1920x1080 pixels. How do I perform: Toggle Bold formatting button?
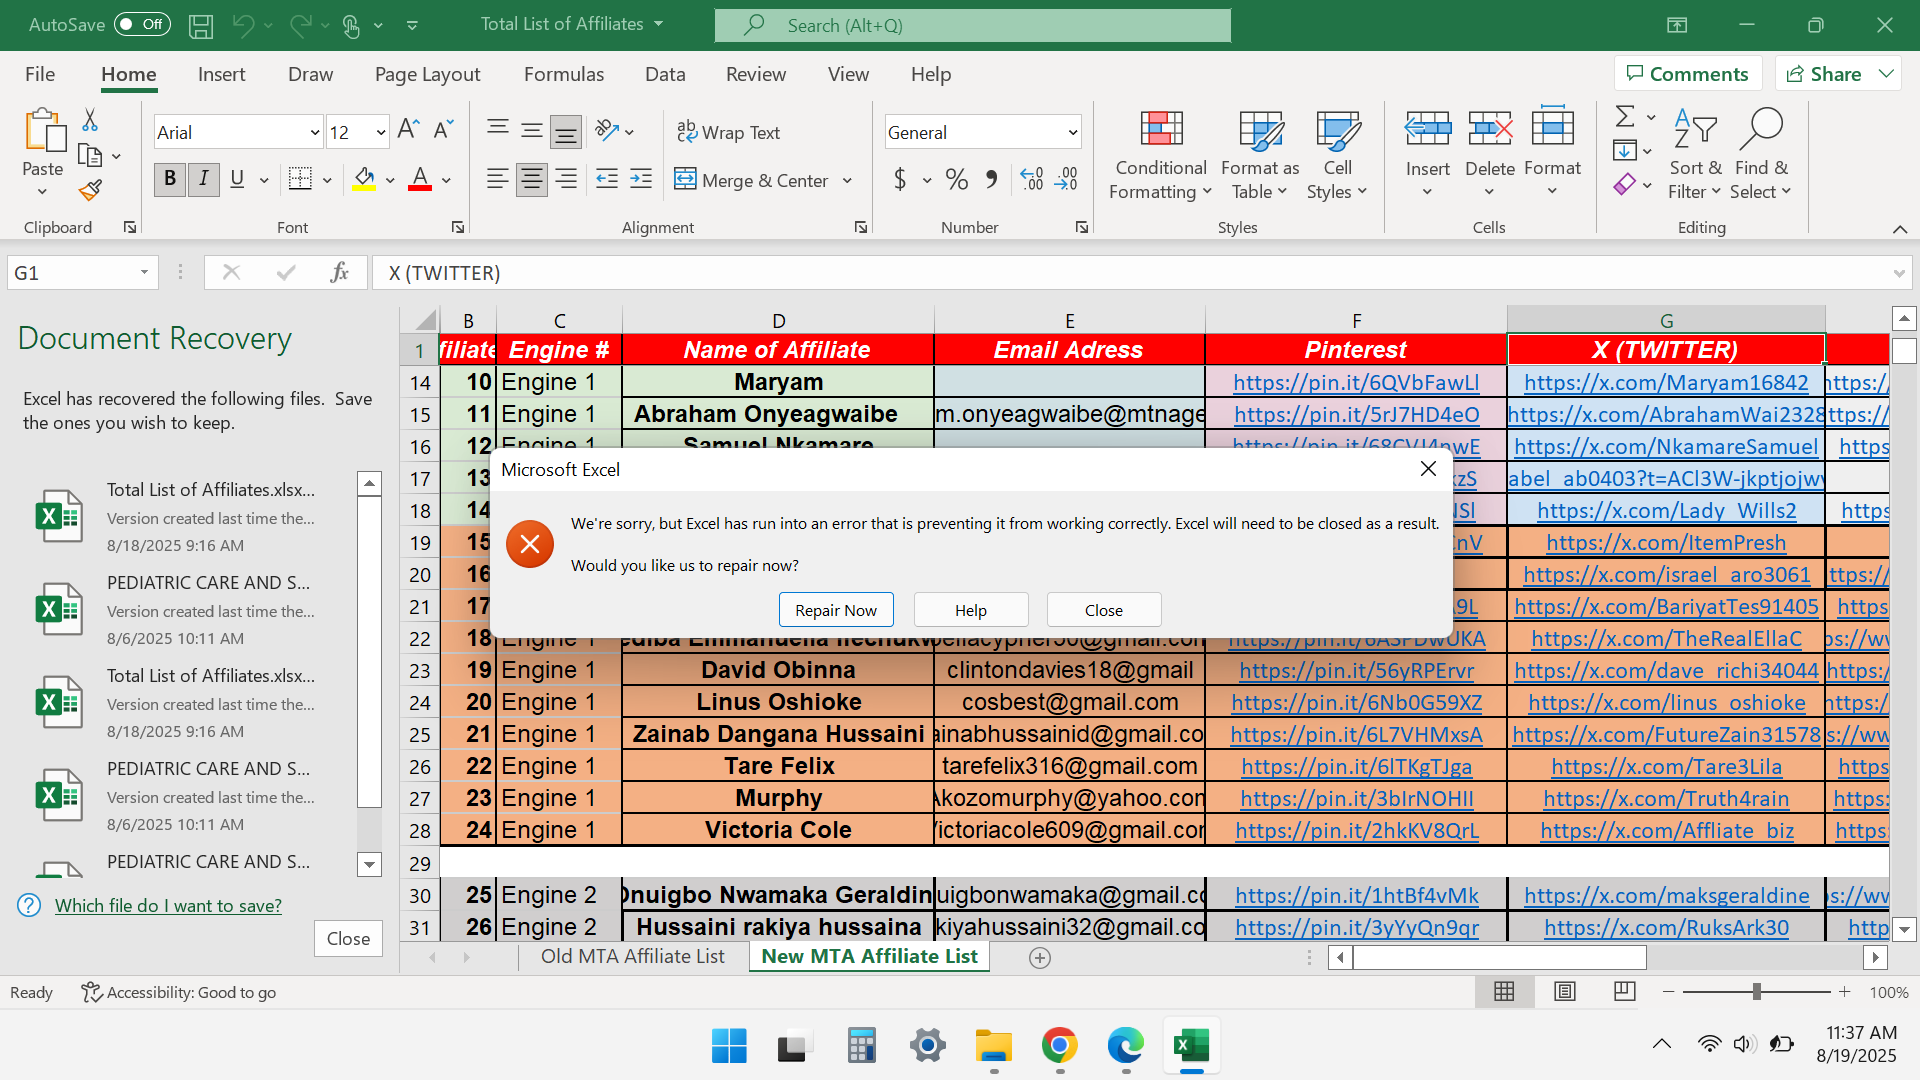170,179
